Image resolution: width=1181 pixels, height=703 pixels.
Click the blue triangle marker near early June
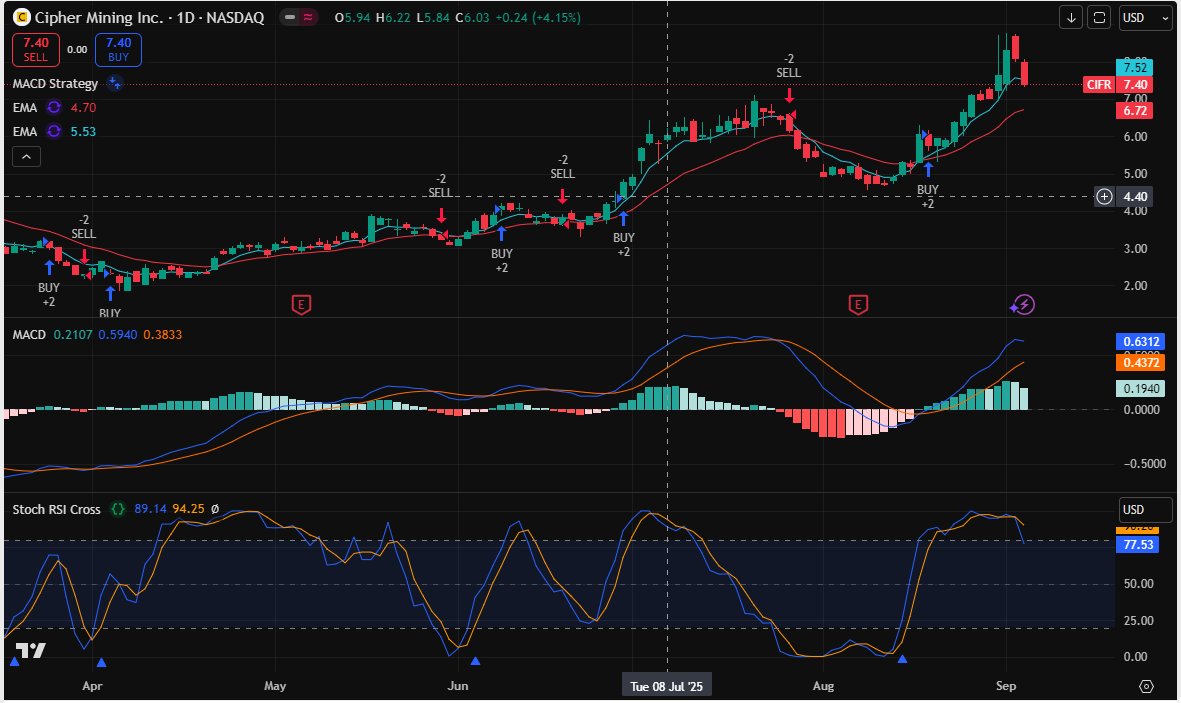475,661
